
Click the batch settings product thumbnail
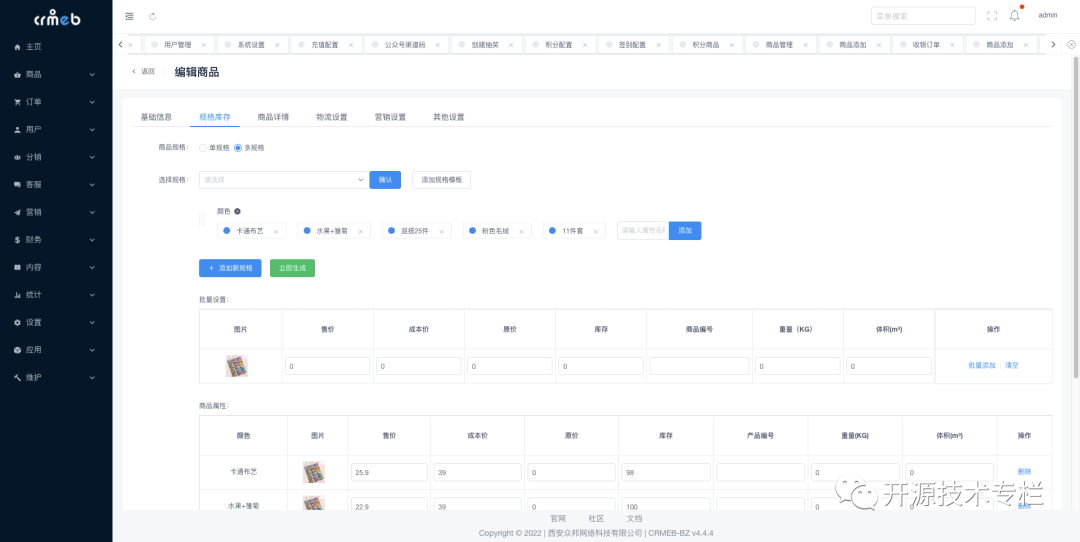[237, 366]
